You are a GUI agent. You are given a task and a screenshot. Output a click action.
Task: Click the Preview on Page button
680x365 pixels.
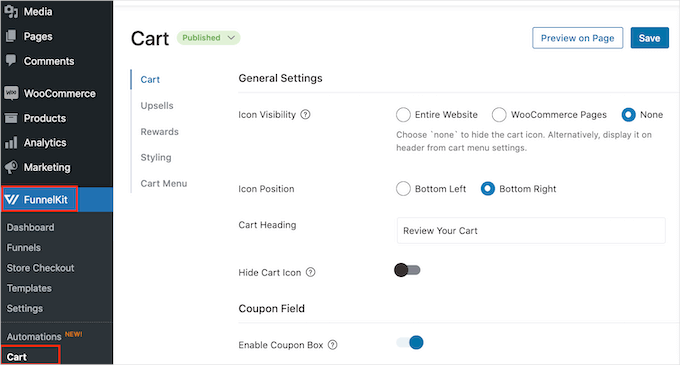coord(577,38)
